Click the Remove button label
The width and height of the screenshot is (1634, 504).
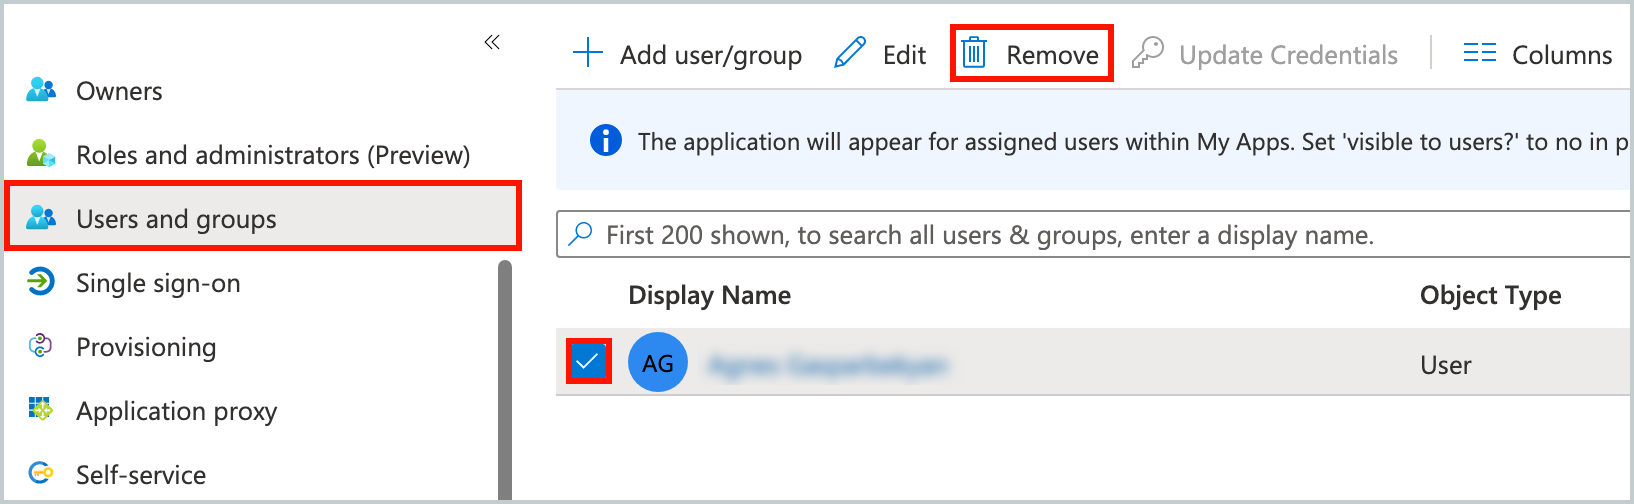[x=1052, y=55]
